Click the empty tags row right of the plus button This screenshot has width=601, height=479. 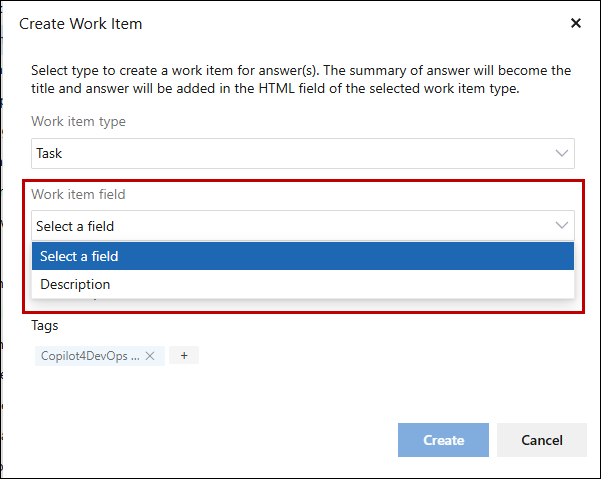click(380, 355)
